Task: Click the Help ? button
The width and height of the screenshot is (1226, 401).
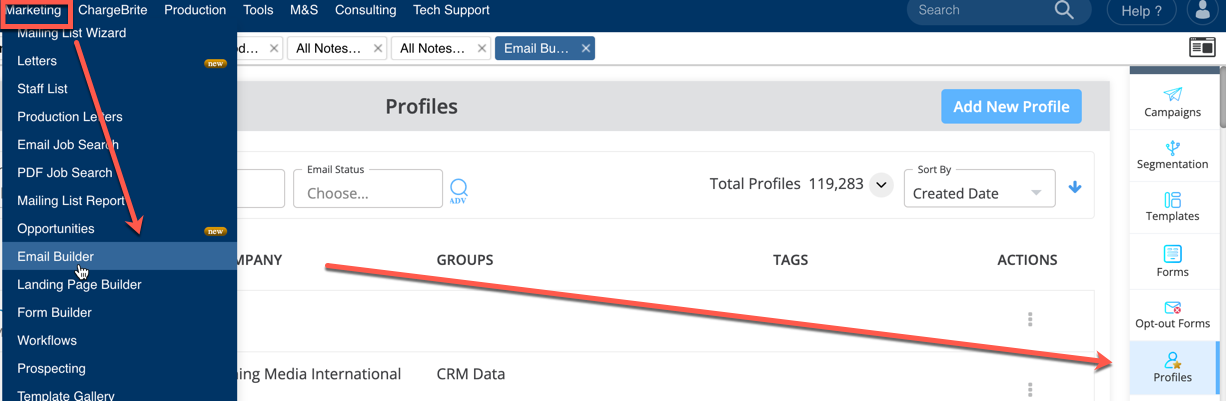Action: pos(1142,11)
